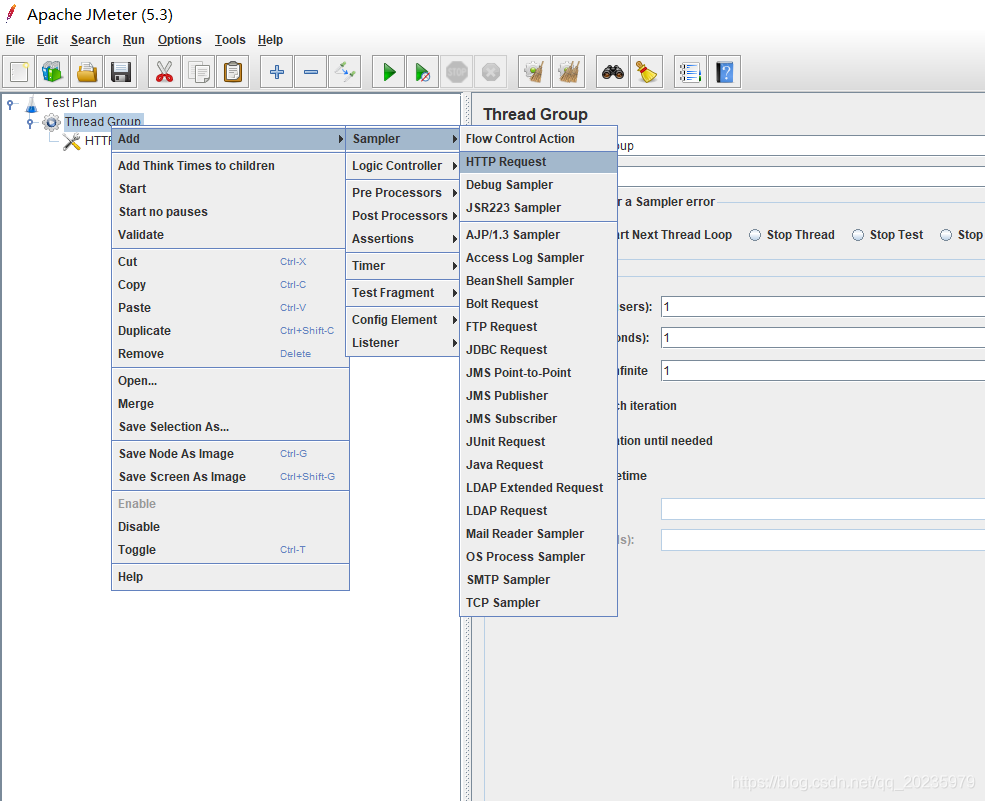This screenshot has height=801, width=985.
Task: Click the New test plan toolbar icon
Action: pyautogui.click(x=19, y=72)
